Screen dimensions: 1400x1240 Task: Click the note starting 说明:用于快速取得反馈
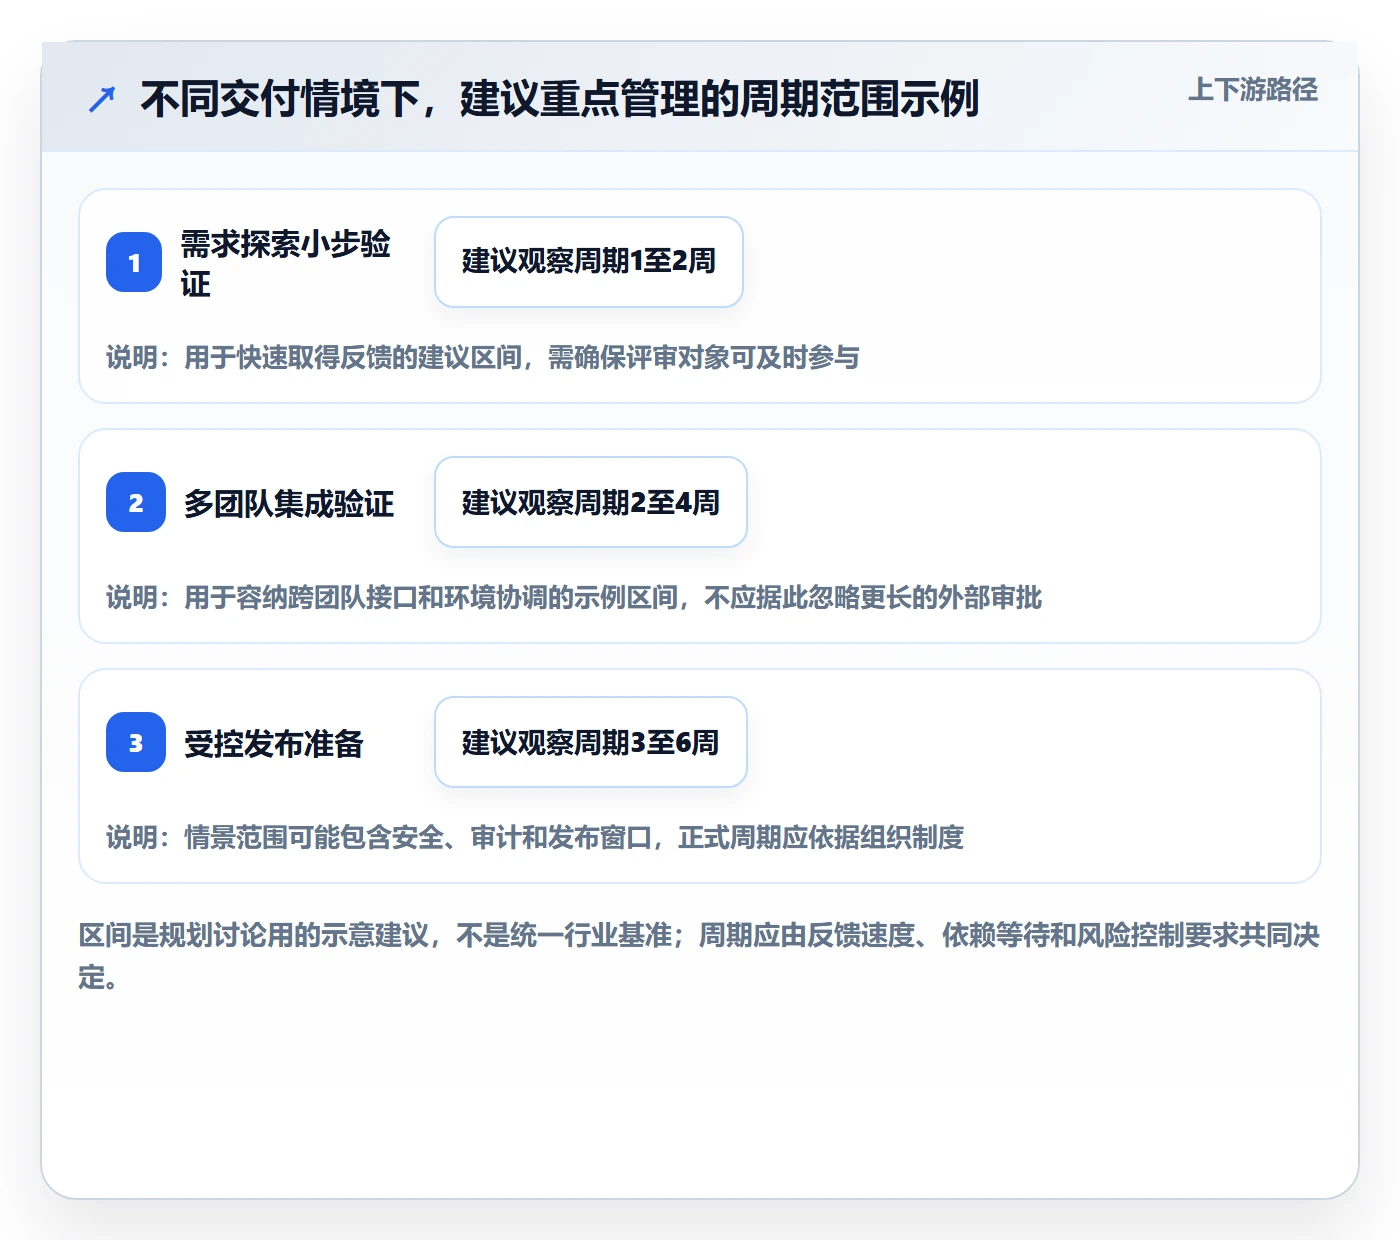point(483,357)
